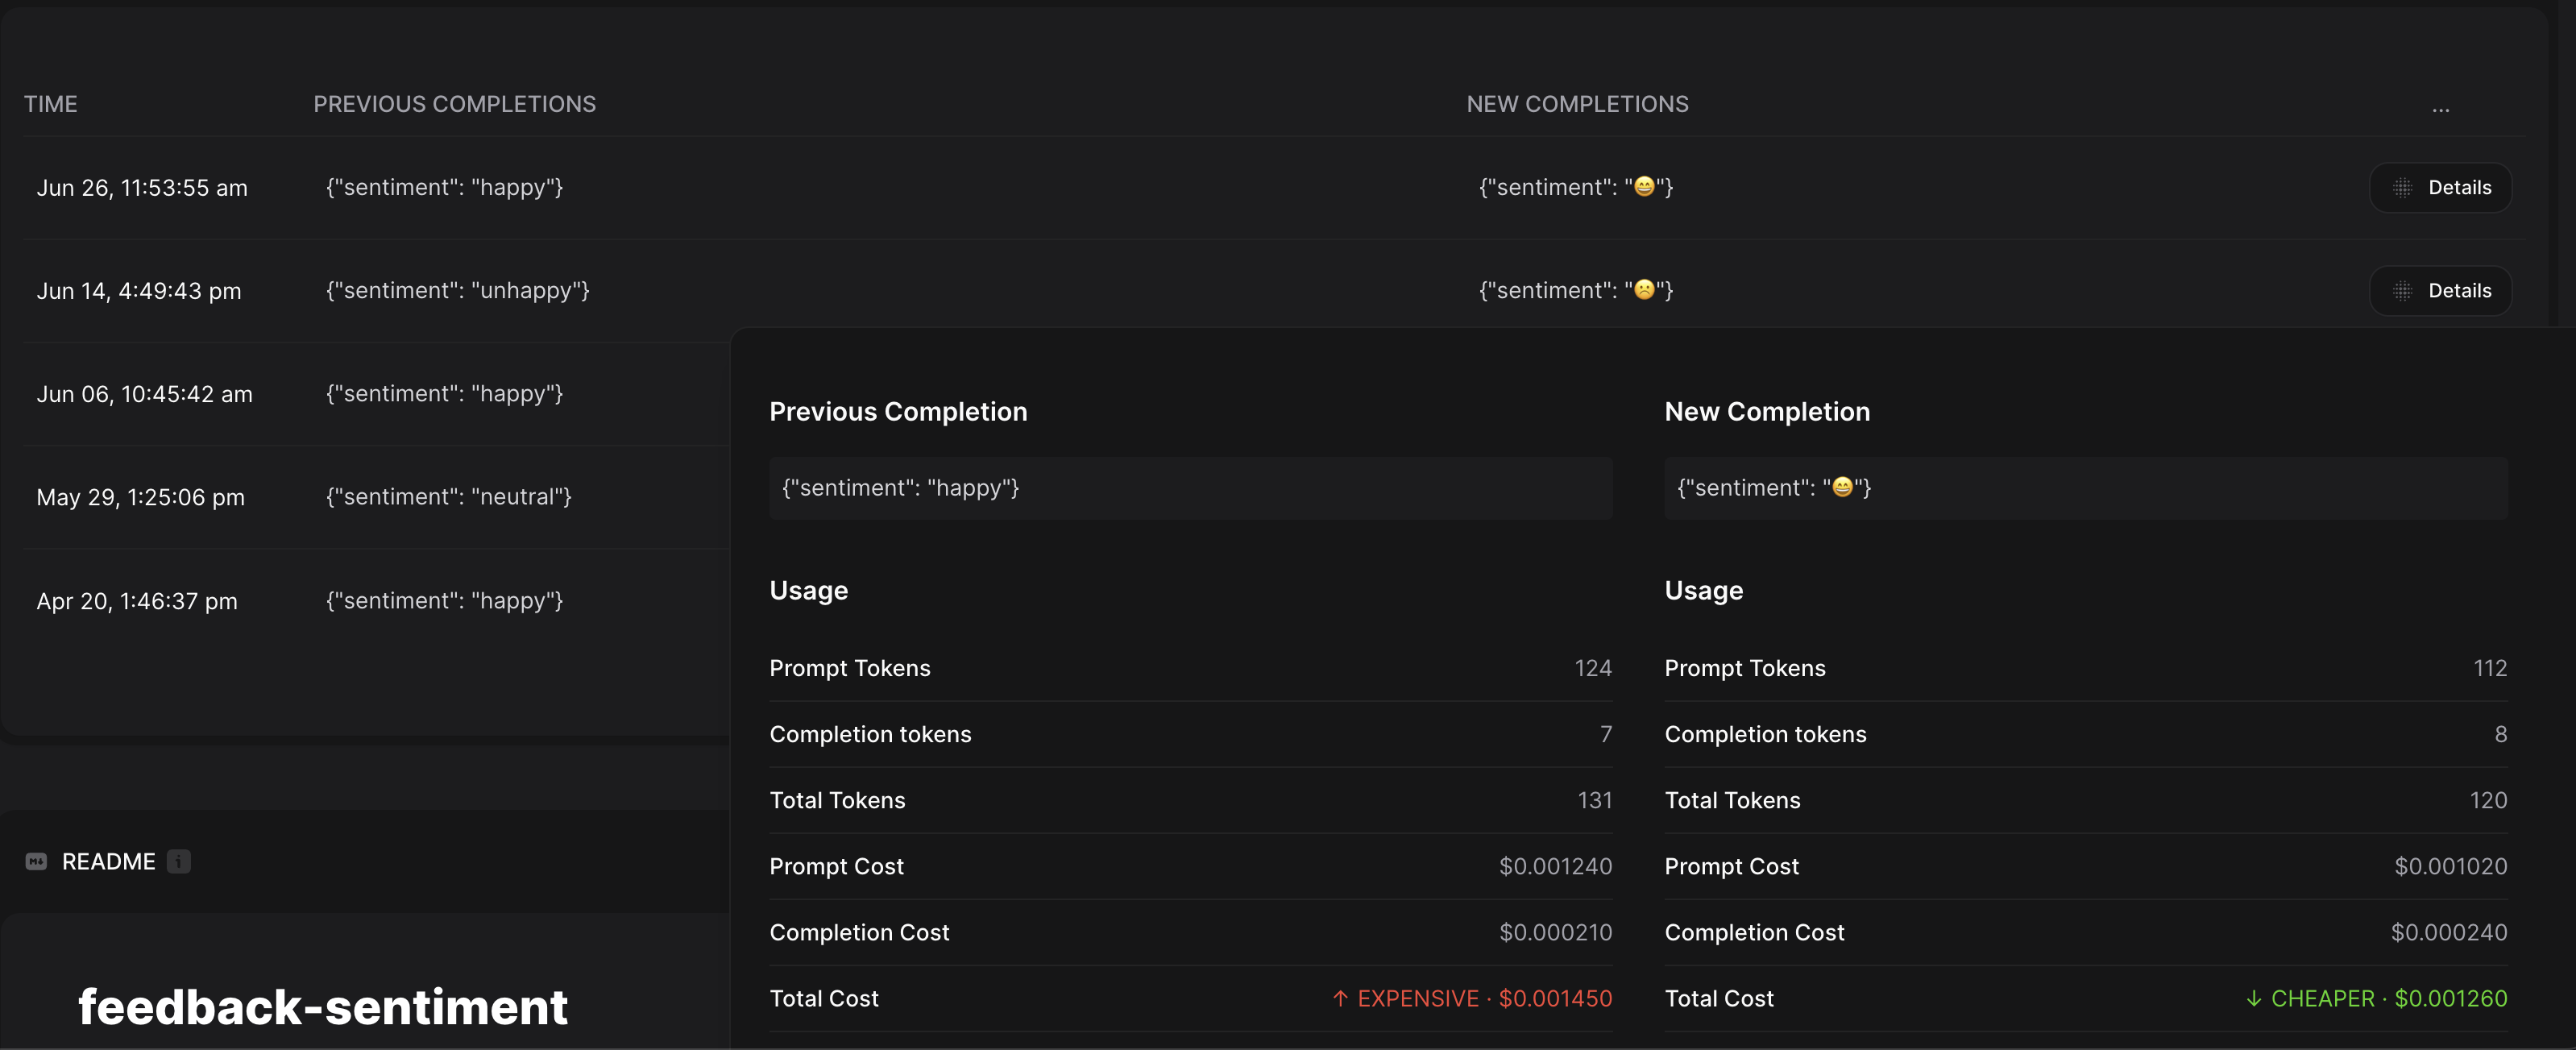Screen dimensions: 2576x1050
Task: Open Details for the Jun 14 row
Action: [x=2440, y=291]
